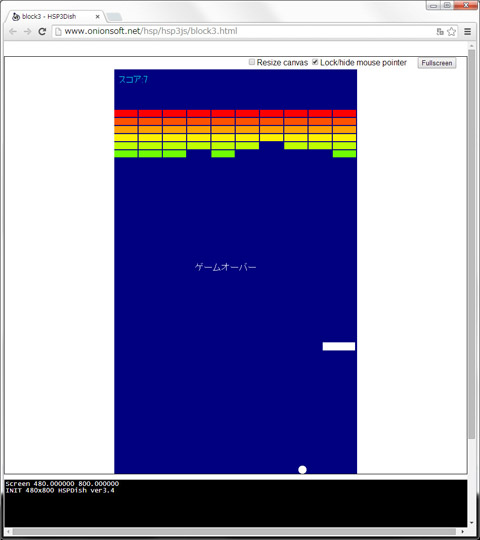This screenshot has width=480, height=540.
Task: Click the page icon beside the URL
Action: [59, 32]
